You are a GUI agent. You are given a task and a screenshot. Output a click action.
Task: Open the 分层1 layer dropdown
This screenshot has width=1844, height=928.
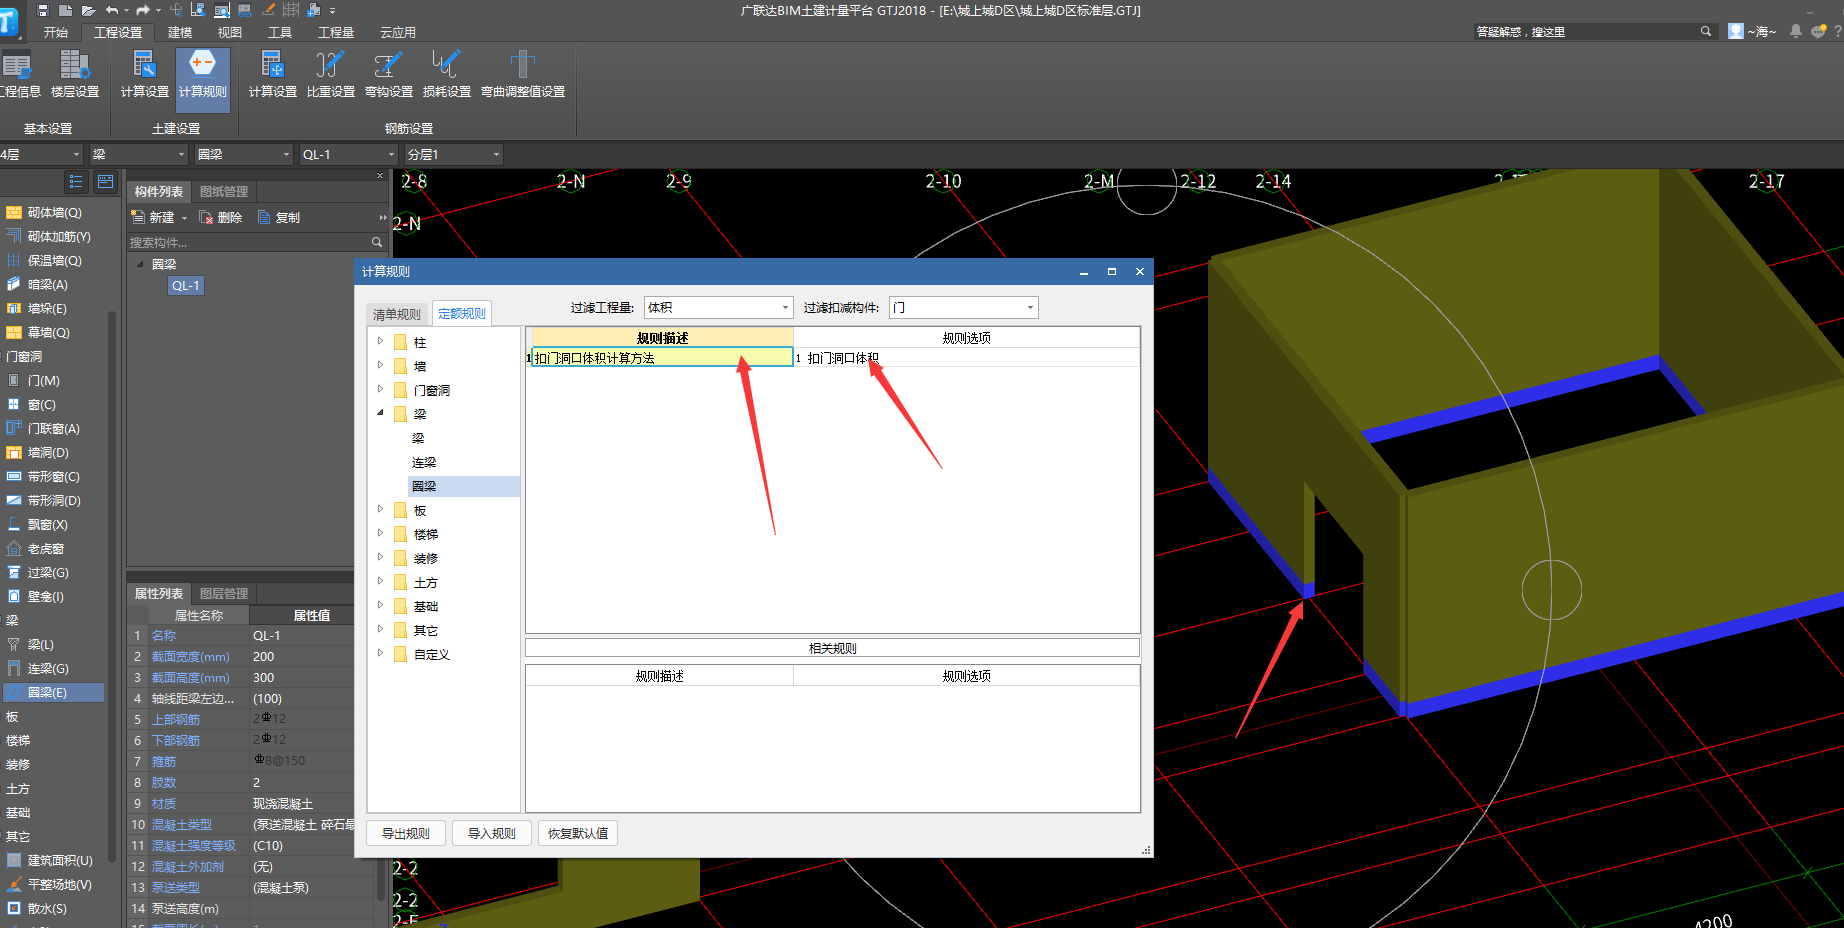(x=453, y=154)
